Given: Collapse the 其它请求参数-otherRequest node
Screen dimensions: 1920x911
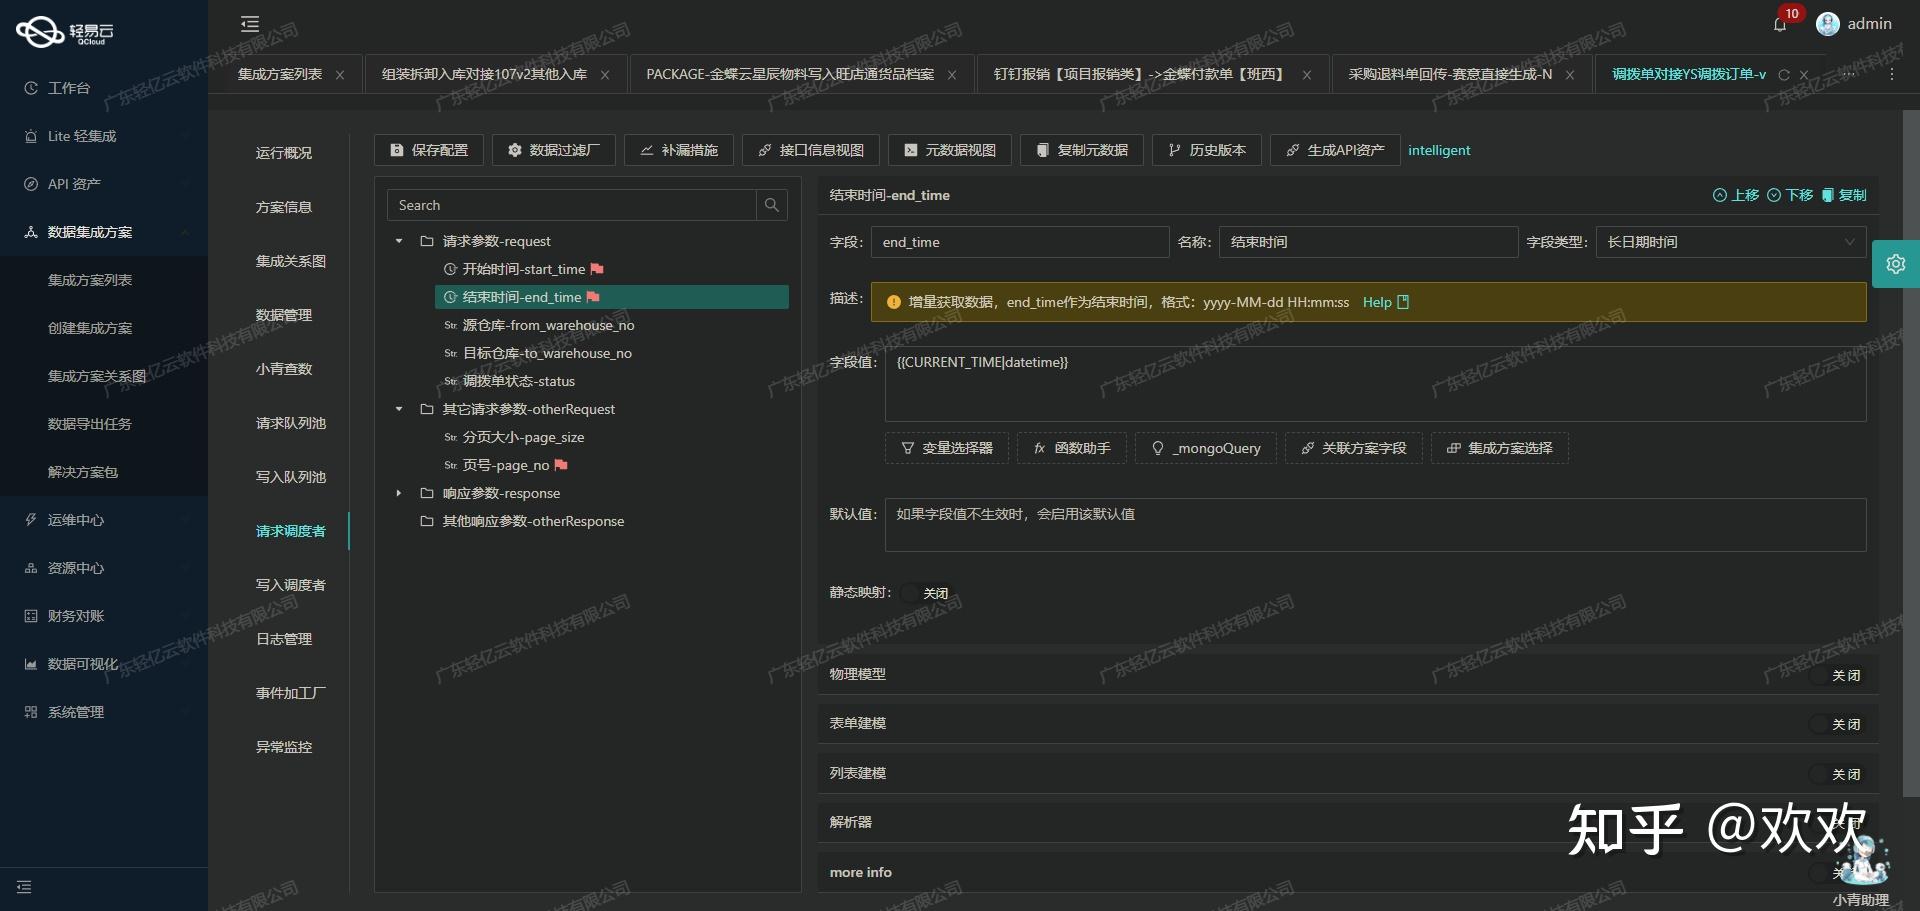Looking at the screenshot, I should coord(398,409).
